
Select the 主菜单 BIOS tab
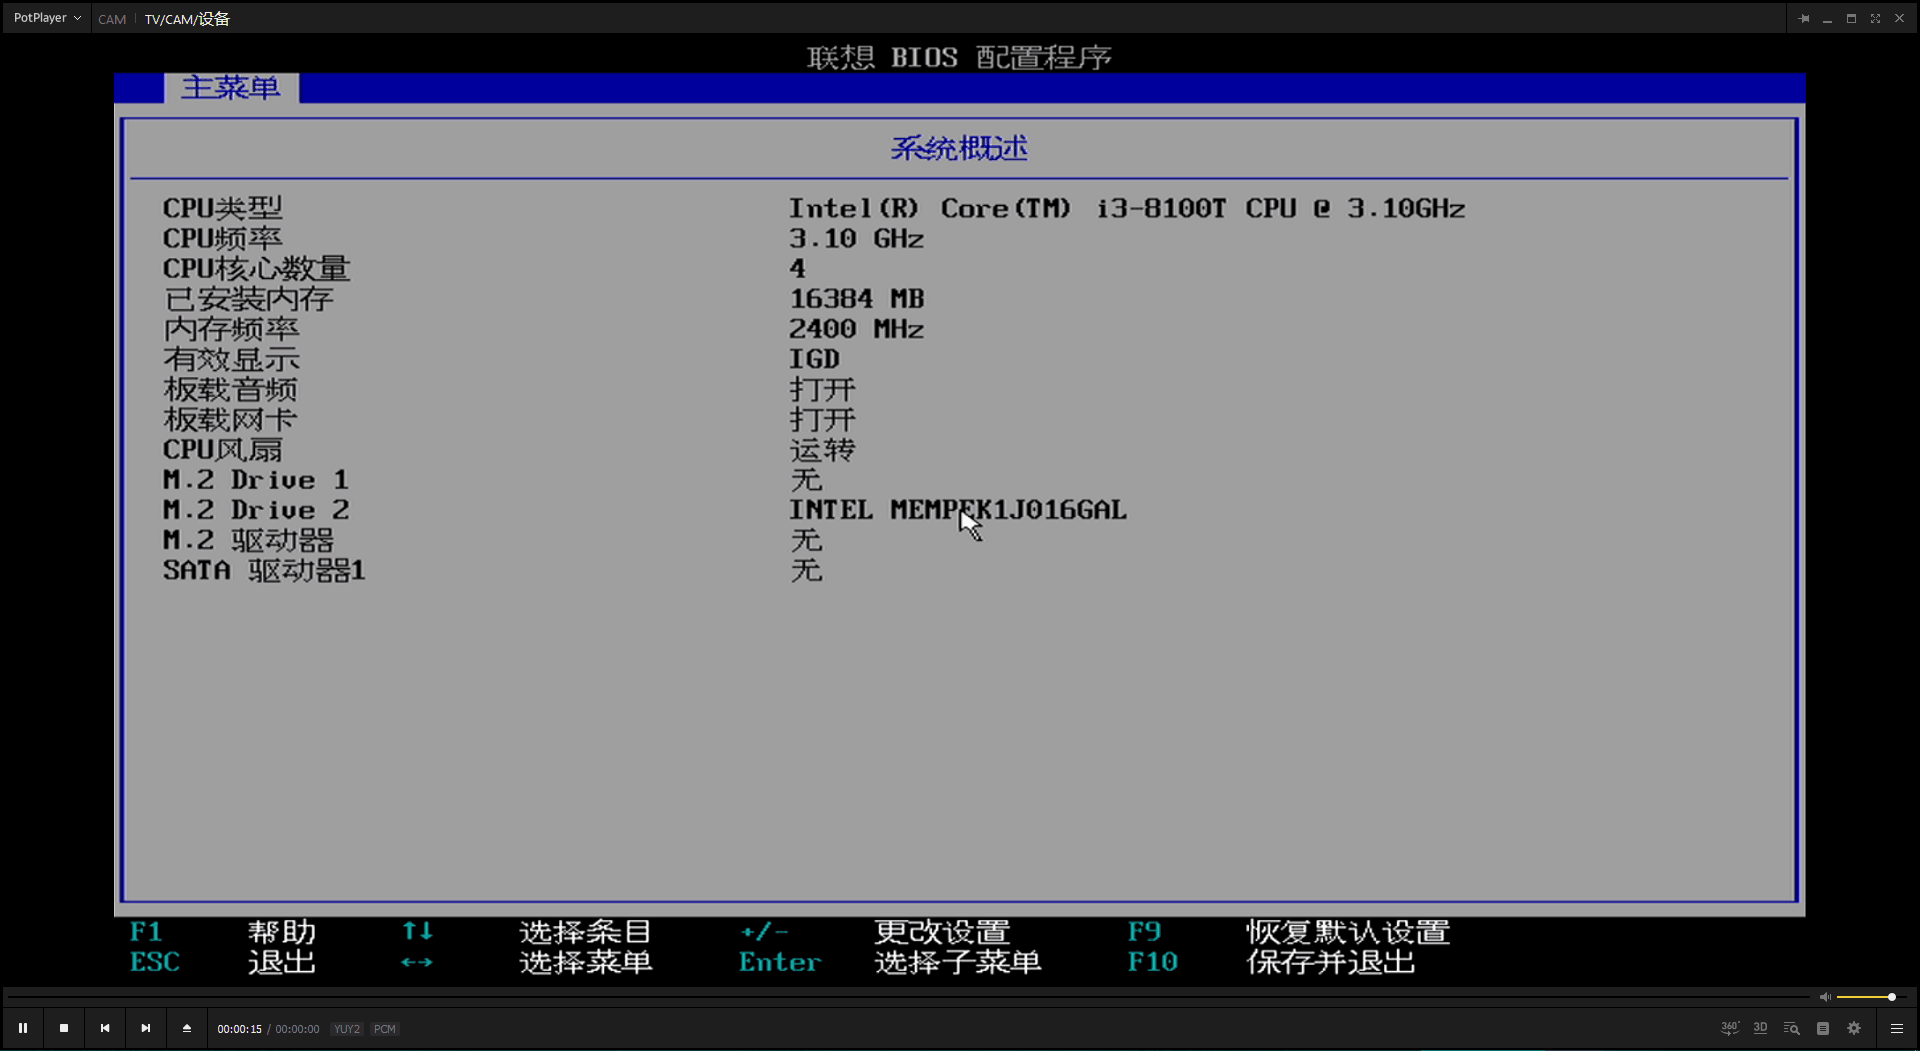click(x=231, y=88)
